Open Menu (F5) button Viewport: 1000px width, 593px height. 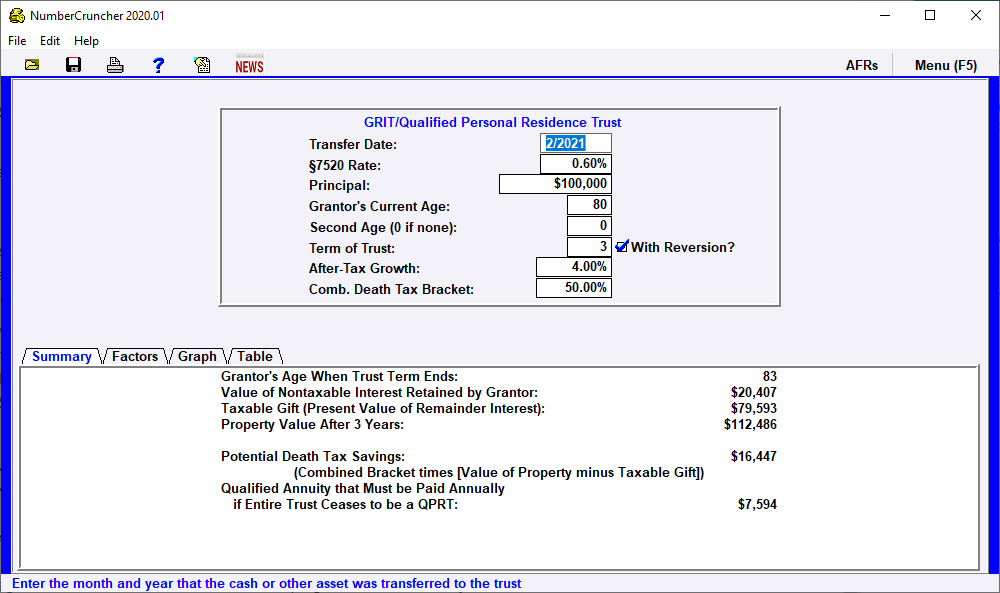click(x=946, y=65)
